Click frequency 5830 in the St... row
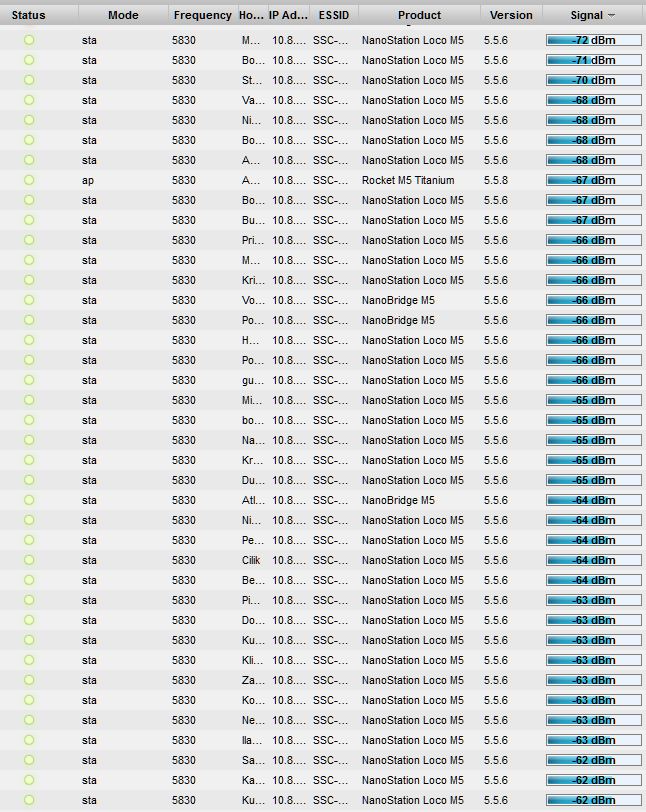The width and height of the screenshot is (646, 812). pos(184,80)
